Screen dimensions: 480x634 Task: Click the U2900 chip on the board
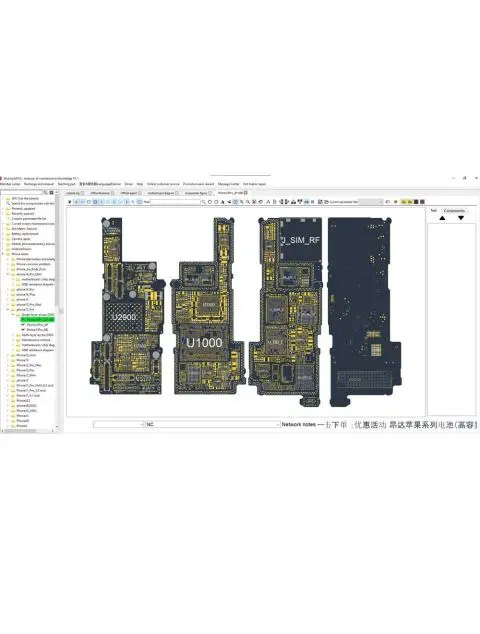pyautogui.click(x=124, y=317)
